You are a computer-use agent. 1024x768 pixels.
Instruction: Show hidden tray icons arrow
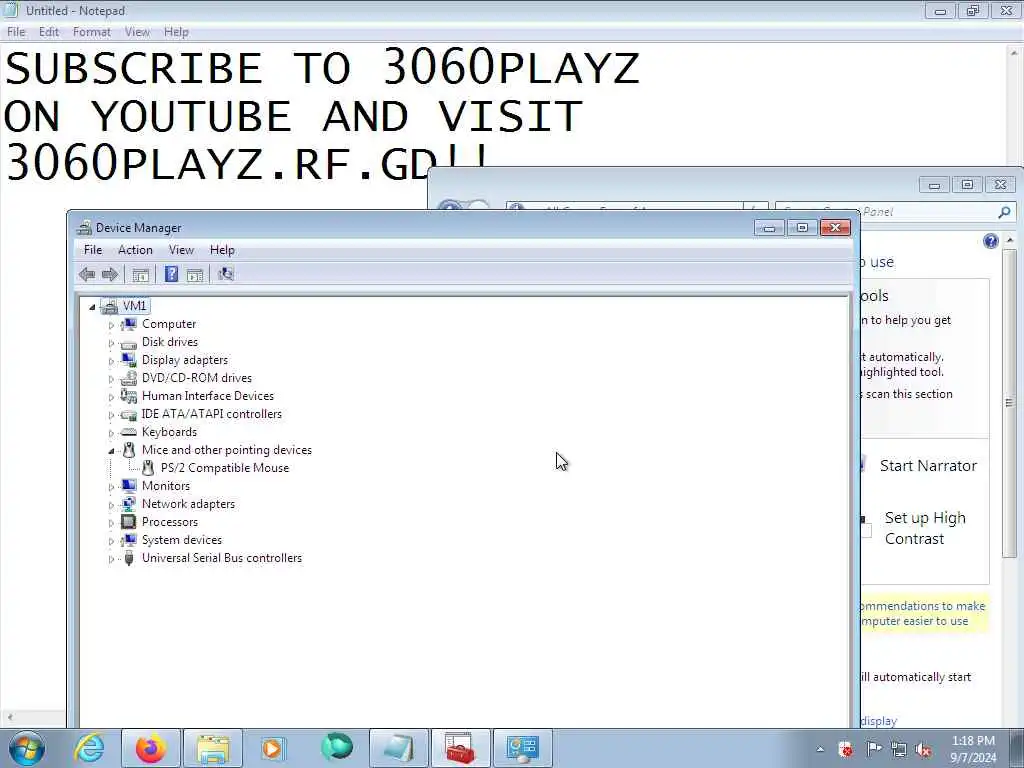click(x=820, y=750)
